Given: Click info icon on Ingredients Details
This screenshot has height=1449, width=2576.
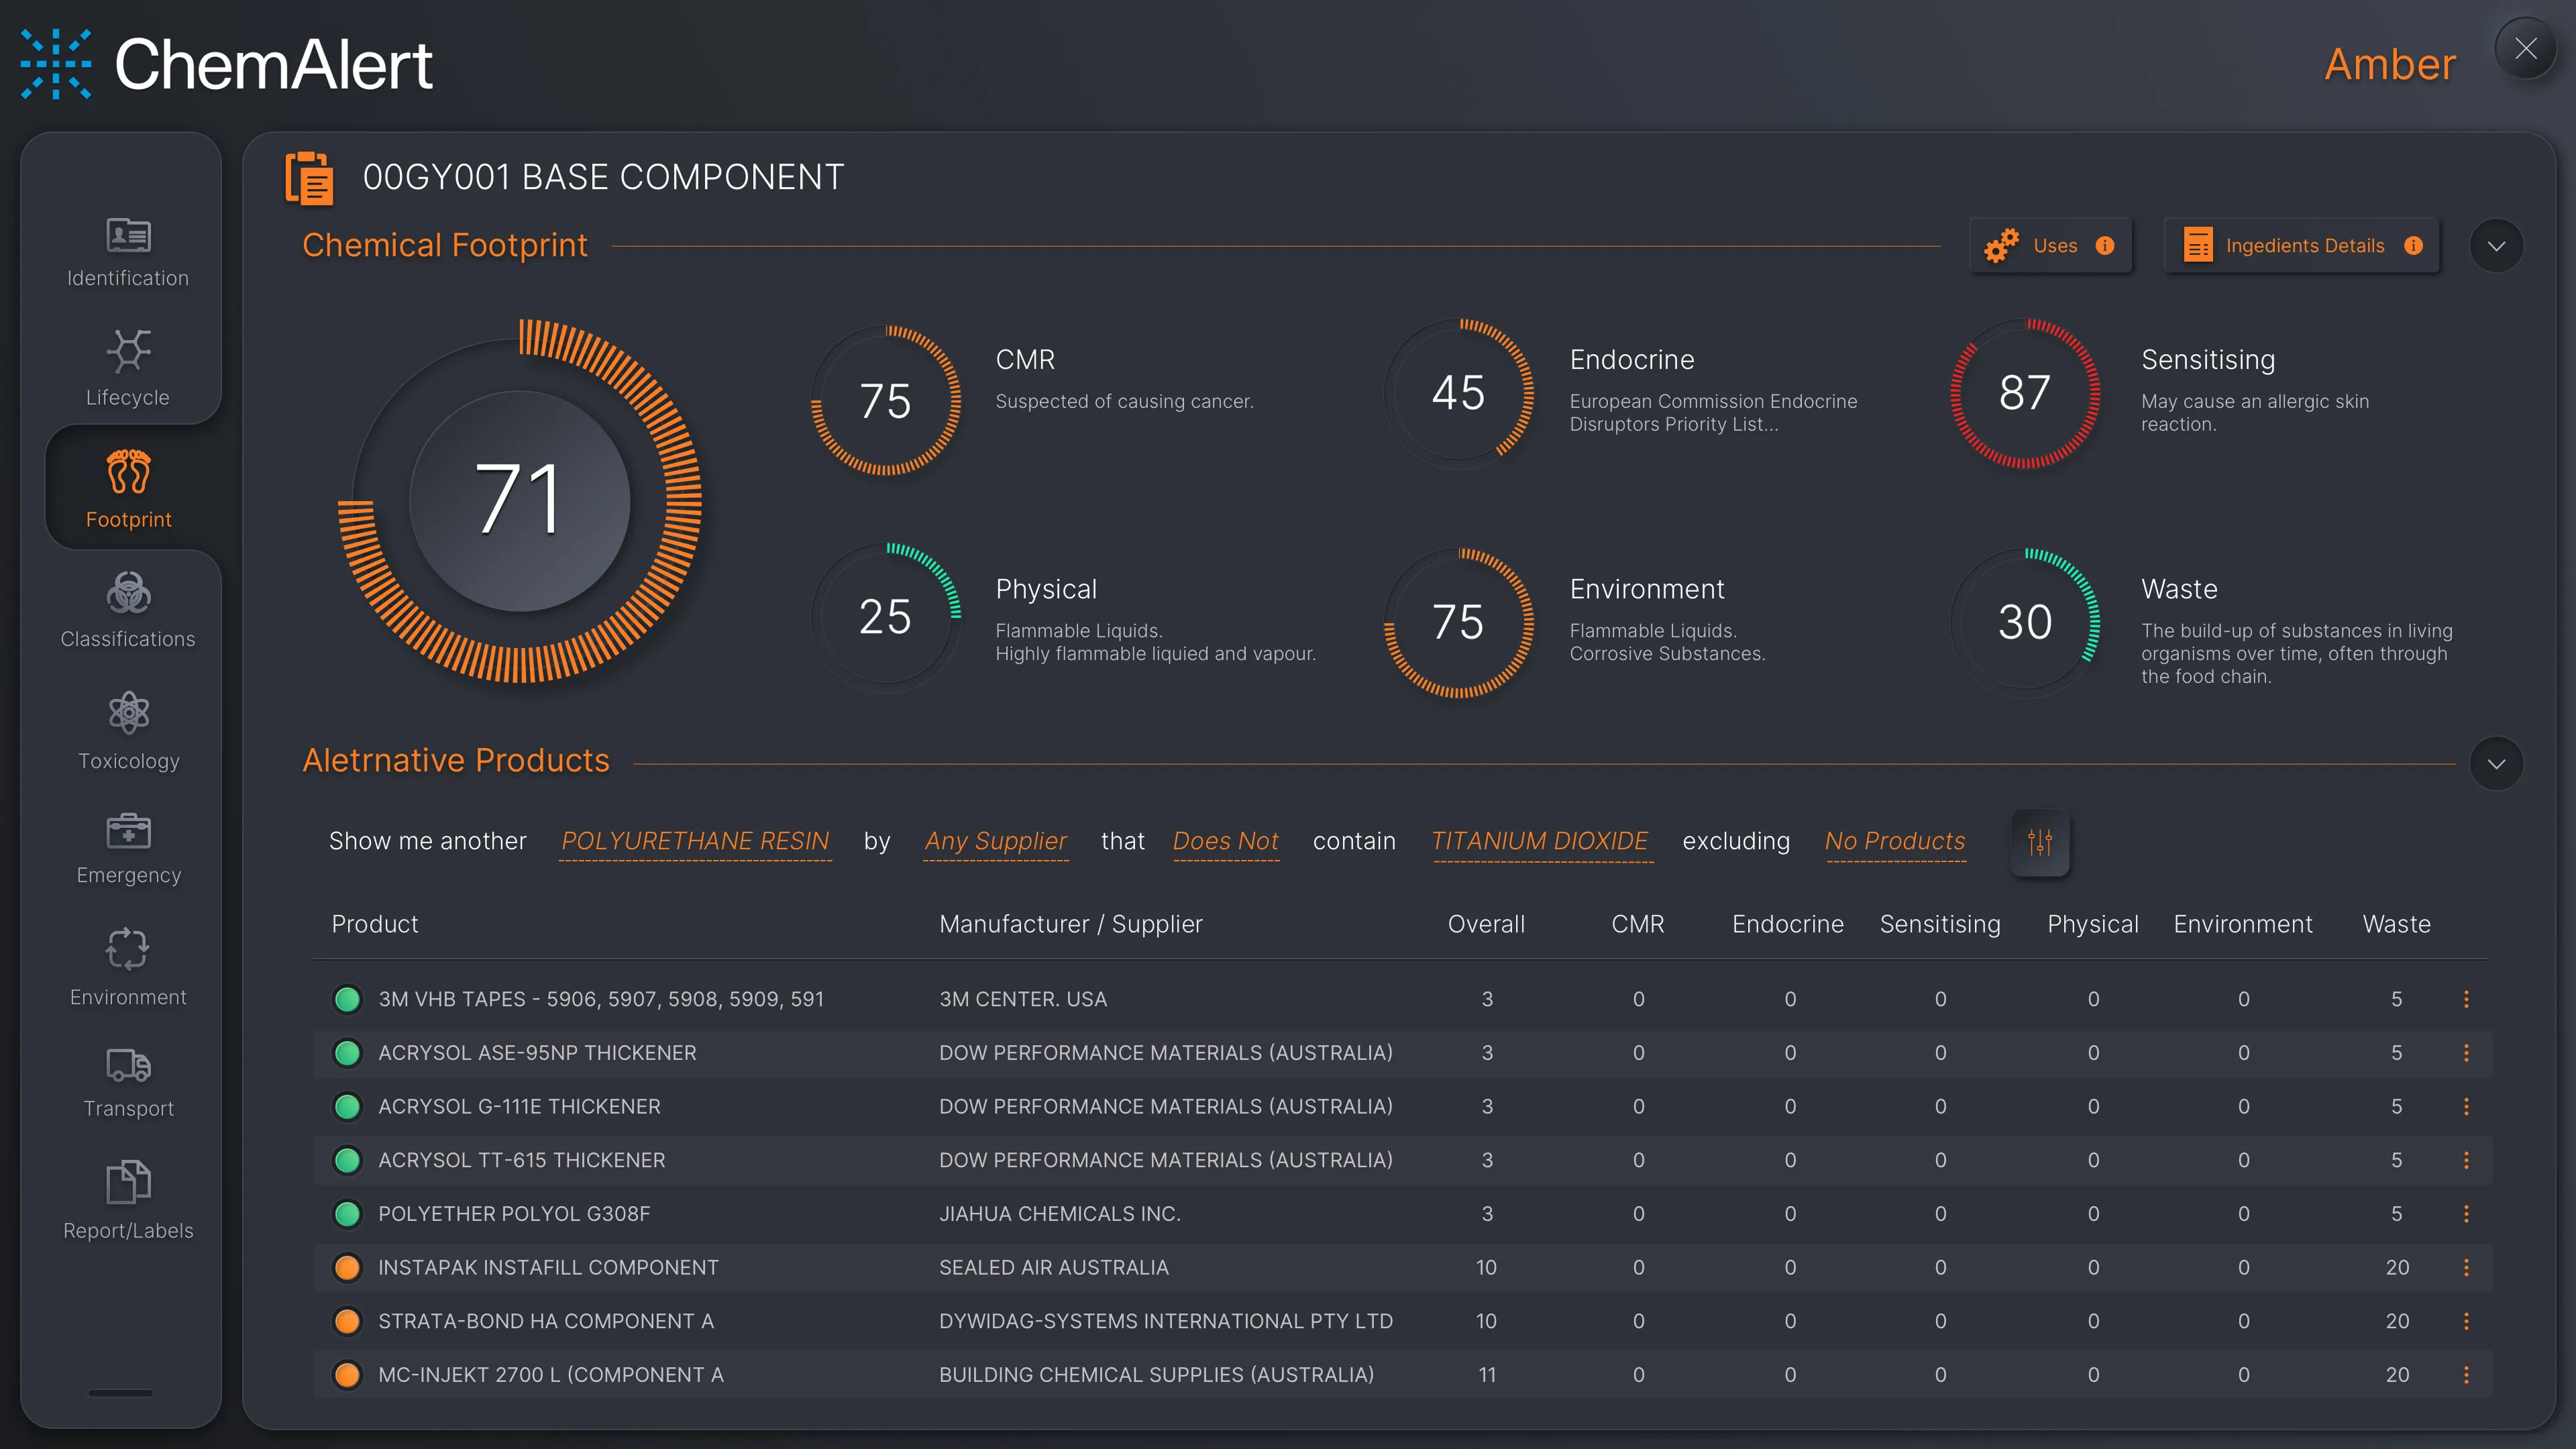Looking at the screenshot, I should 2414,246.
